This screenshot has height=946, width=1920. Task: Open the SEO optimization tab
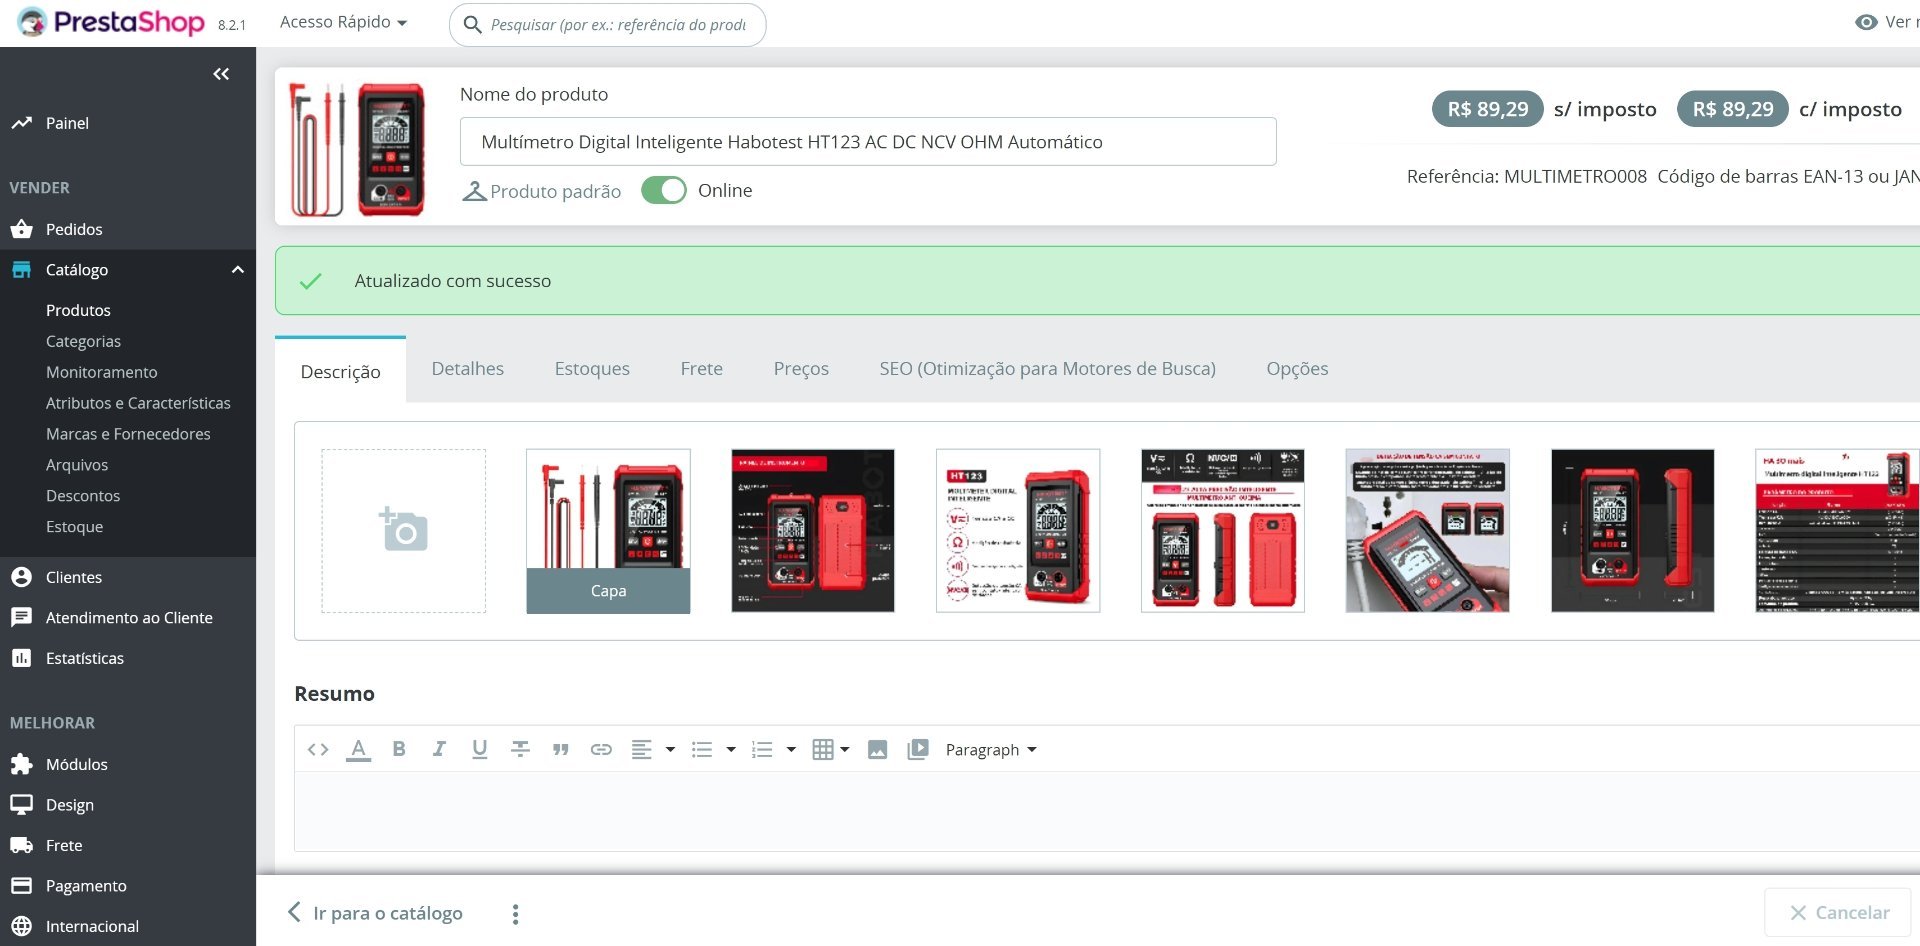coord(1048,369)
